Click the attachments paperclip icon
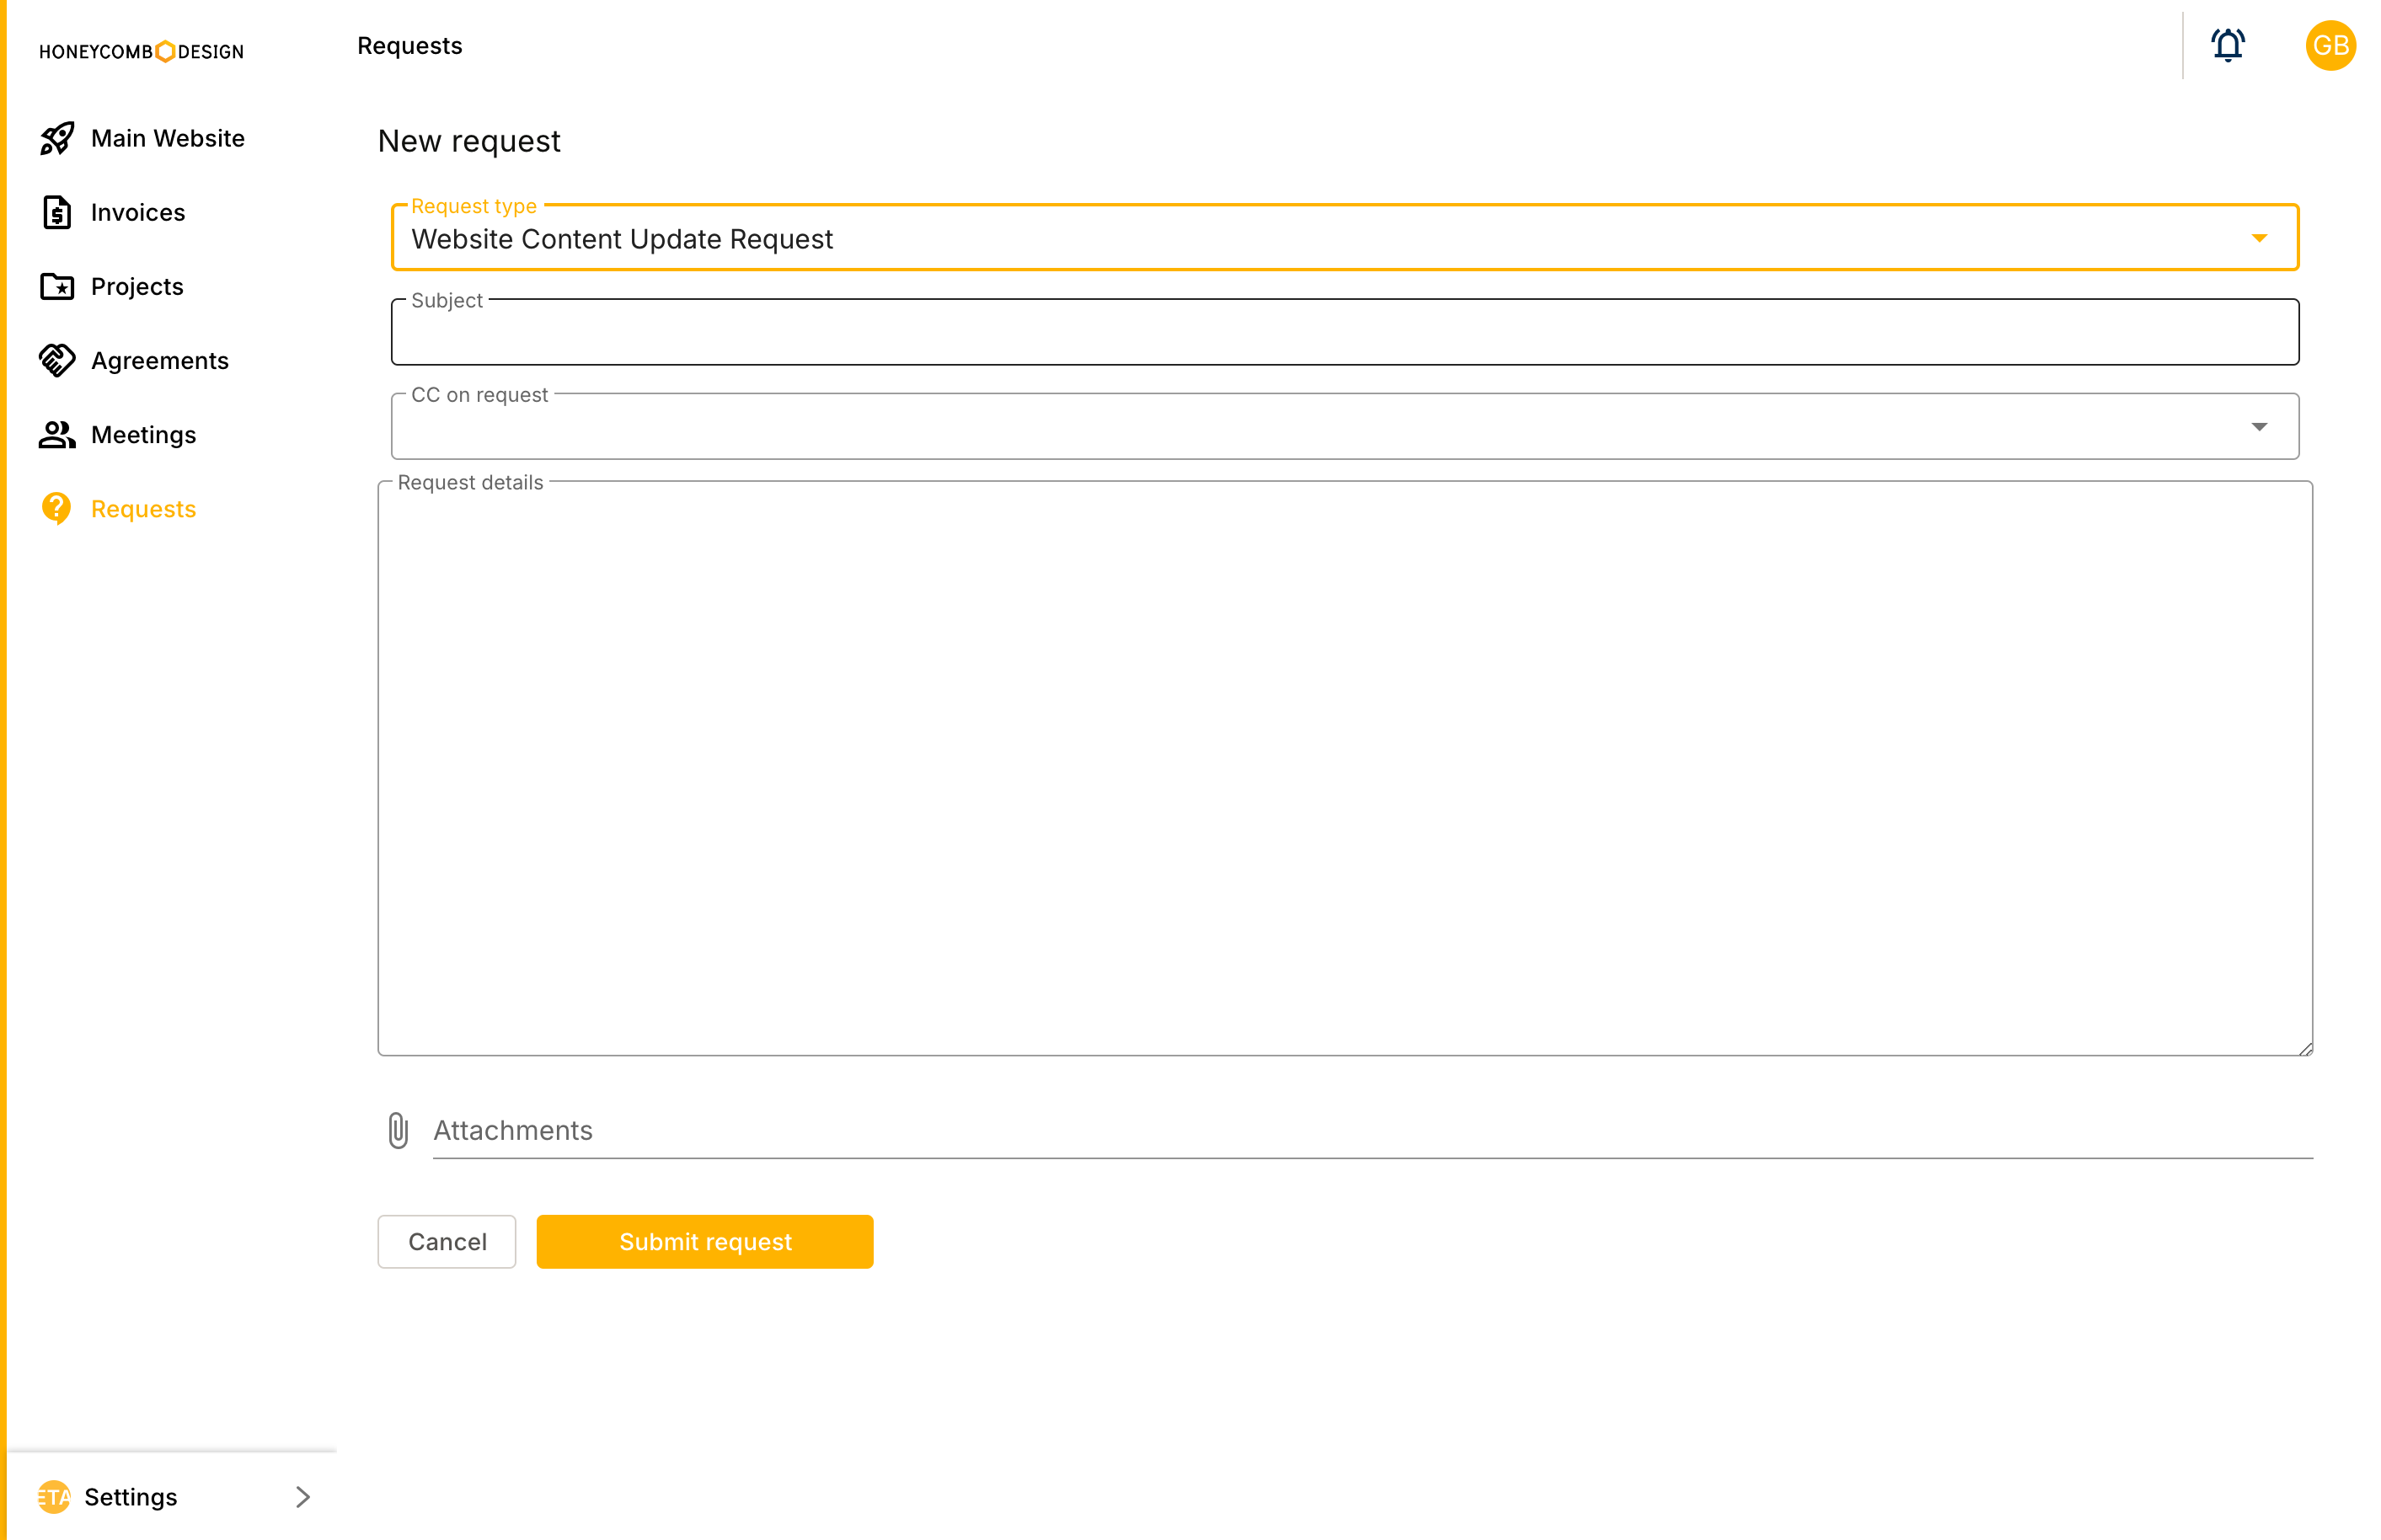The image size is (2381, 1540). point(398,1130)
